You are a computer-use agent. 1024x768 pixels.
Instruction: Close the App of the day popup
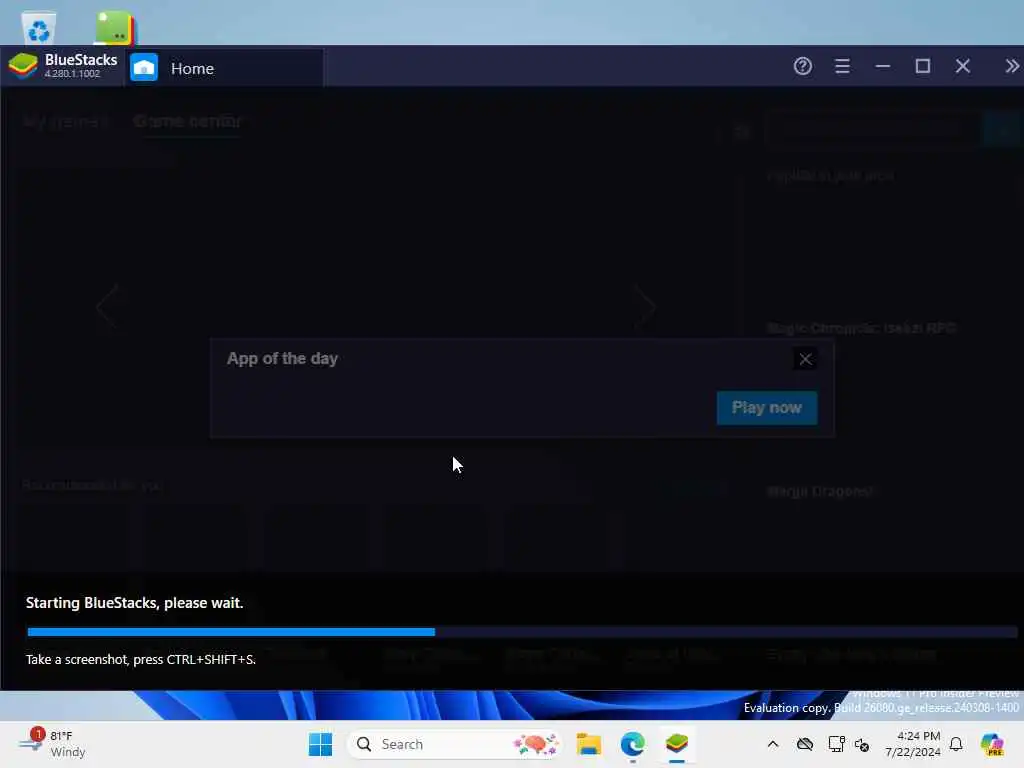[x=805, y=359]
